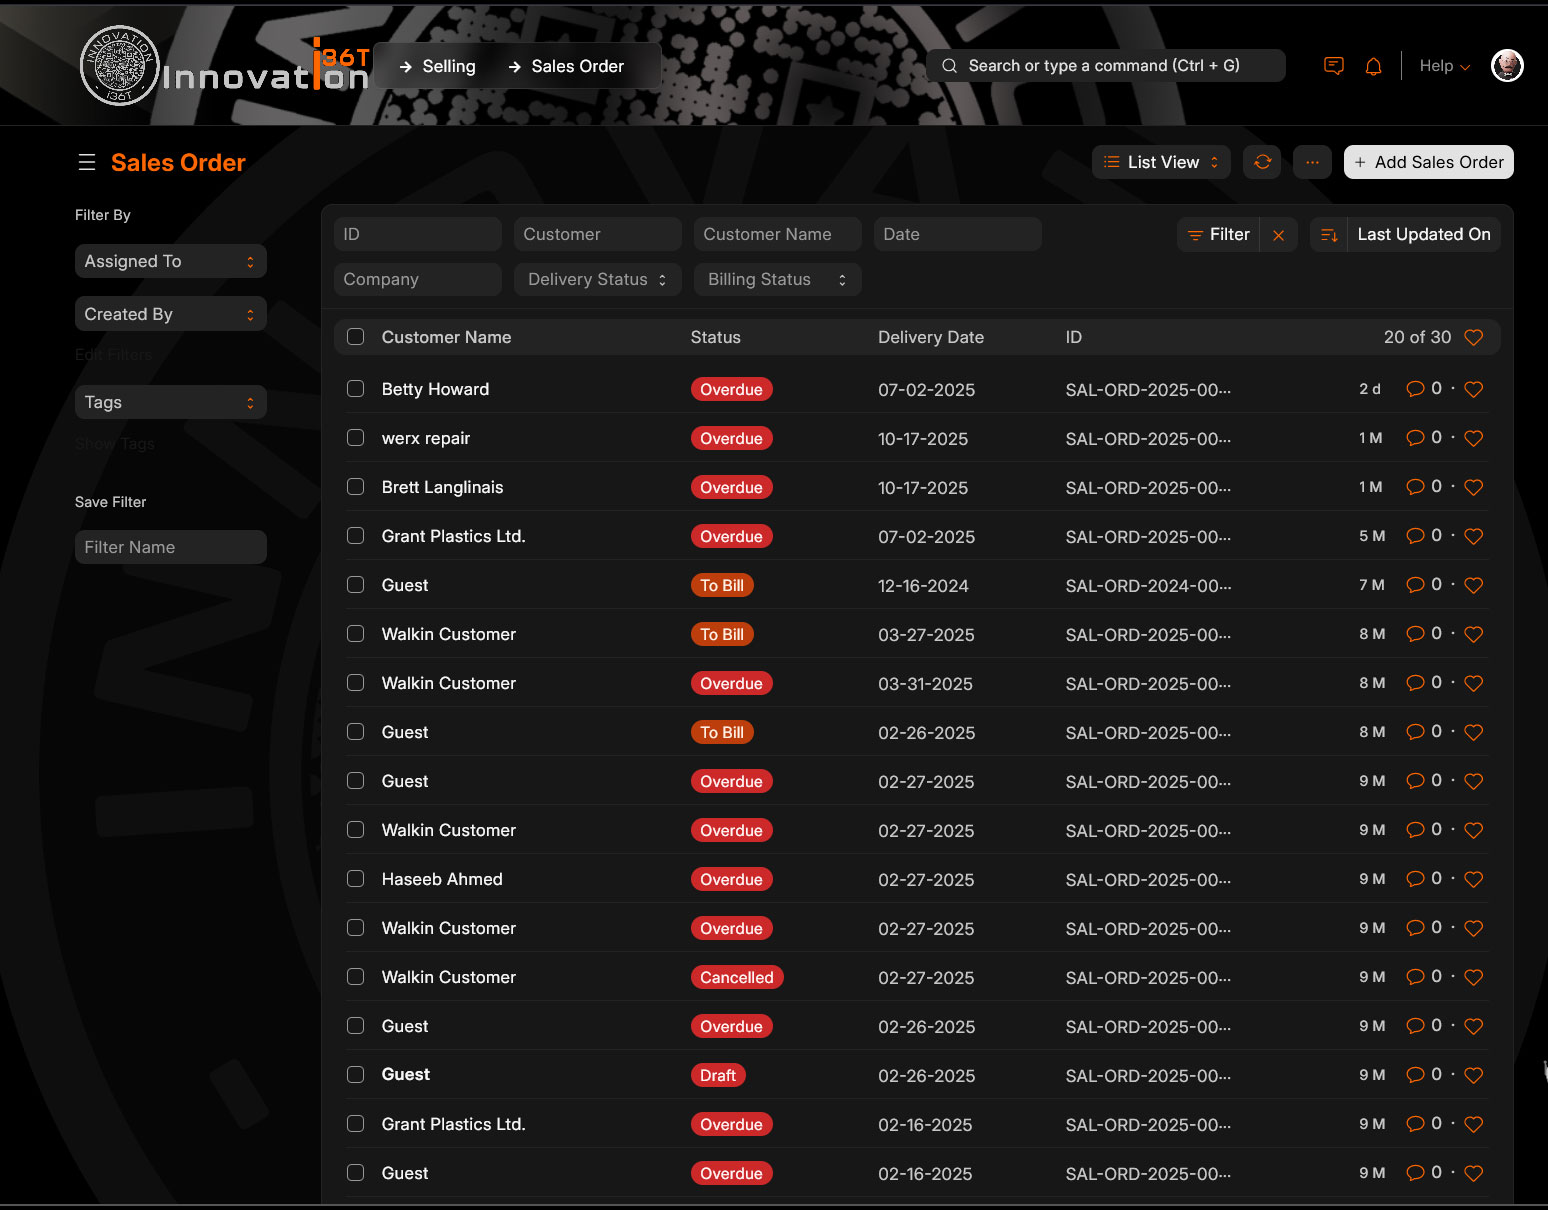Check the select-all checkbox in header row
Viewport: 1548px width, 1210px height.
point(355,337)
